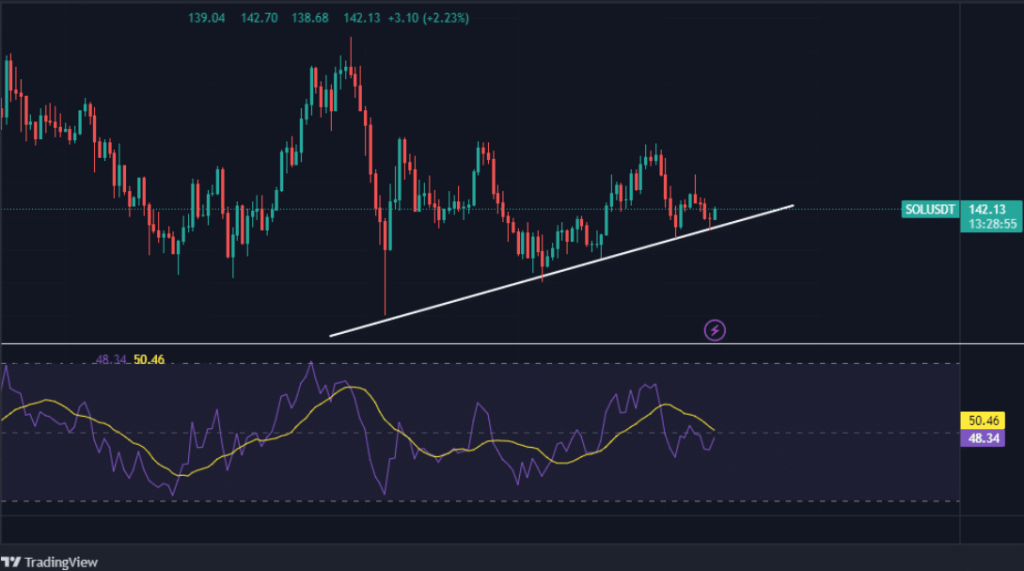Click the high price value 142.70
1024x571 pixels.
259,18
